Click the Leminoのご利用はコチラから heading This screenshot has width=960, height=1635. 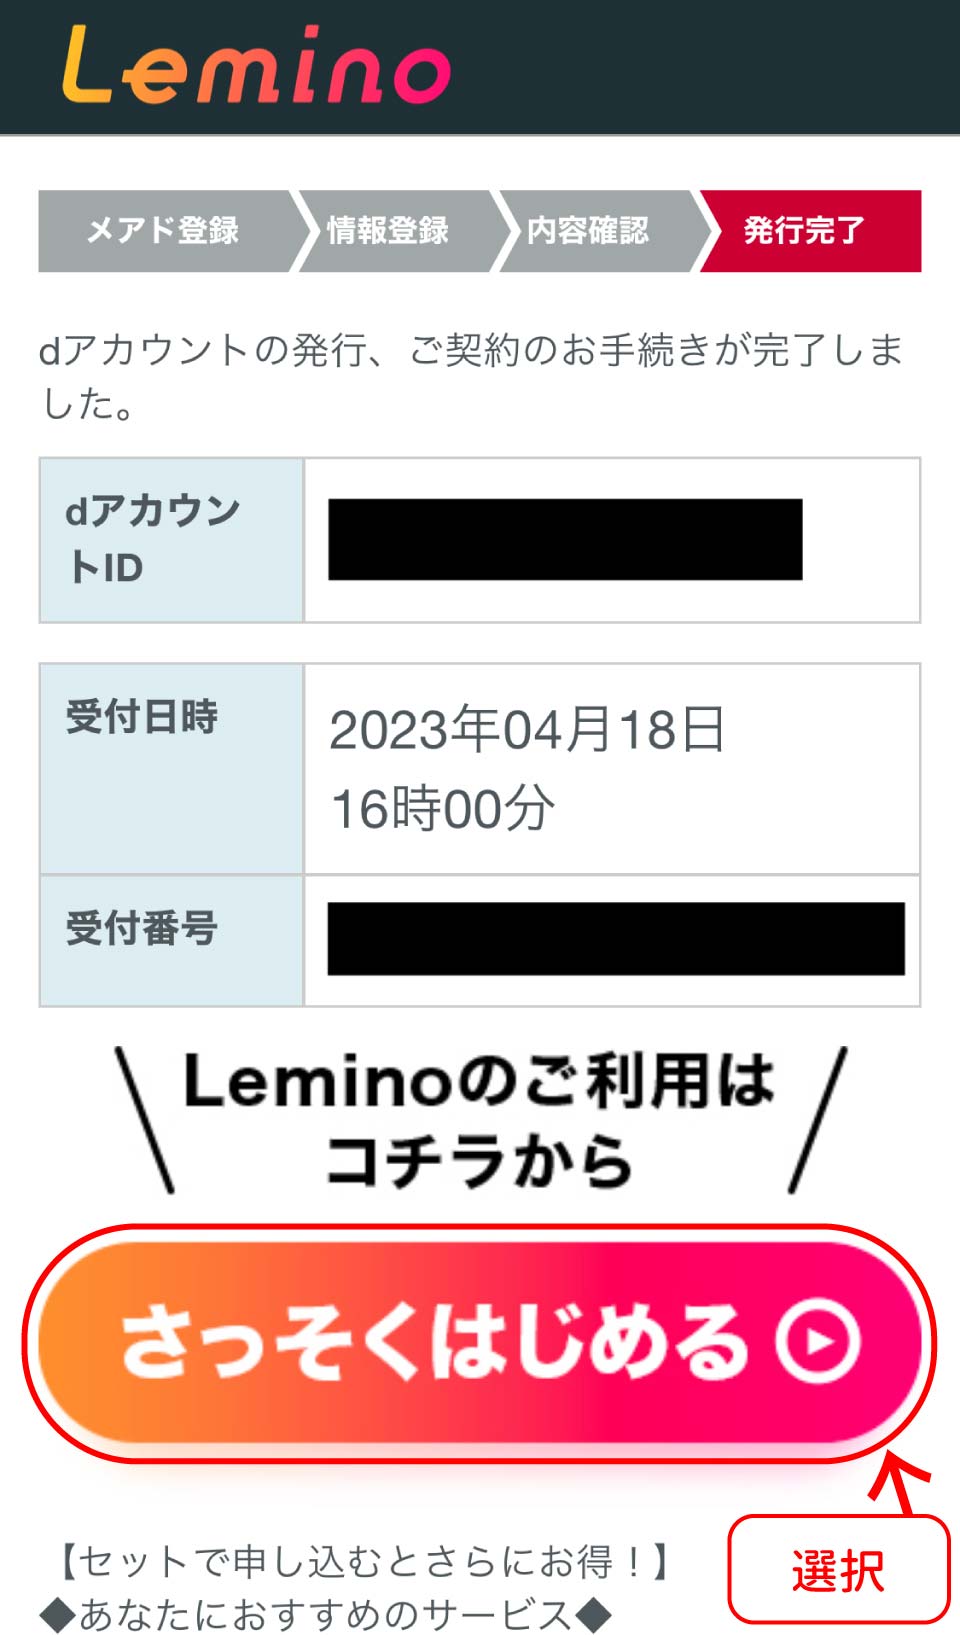[x=480, y=1120]
